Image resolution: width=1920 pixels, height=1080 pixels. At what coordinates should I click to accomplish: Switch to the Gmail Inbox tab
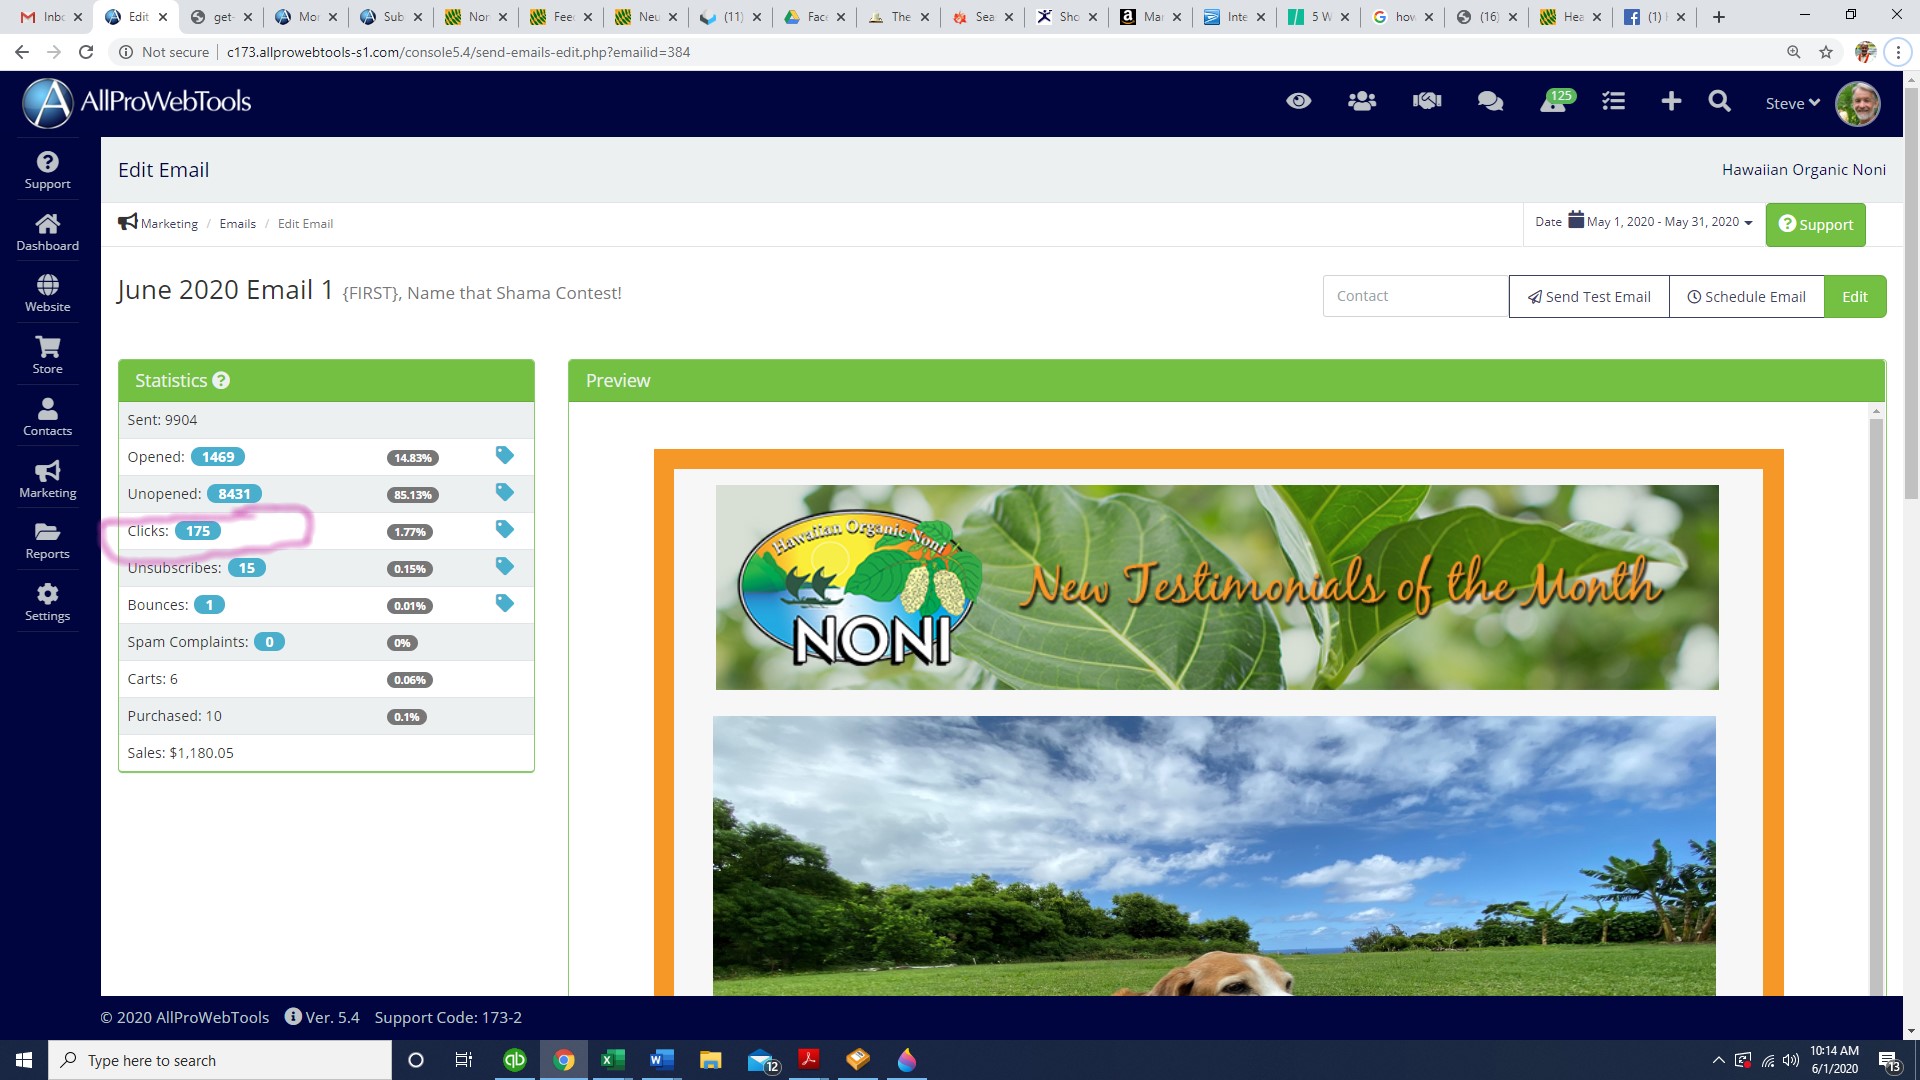(x=50, y=17)
